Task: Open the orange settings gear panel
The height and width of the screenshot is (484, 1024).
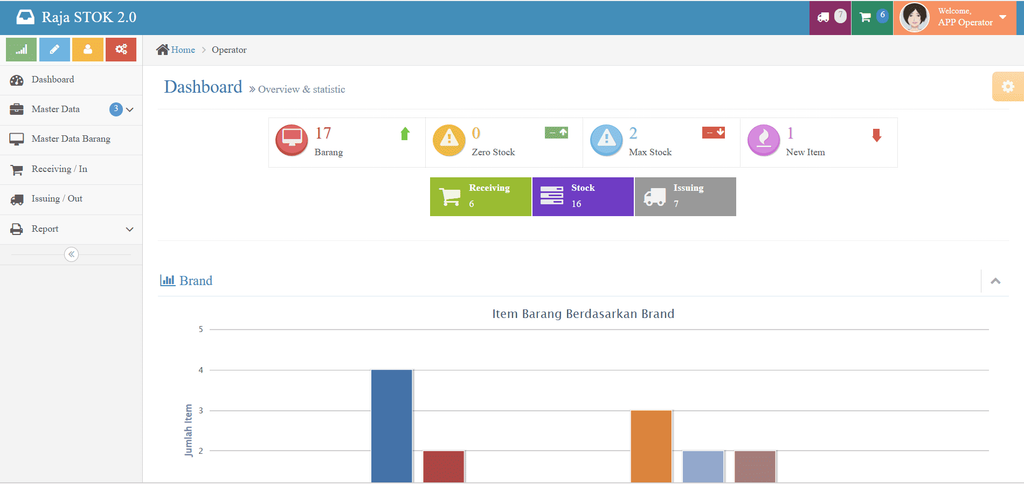Action: pyautogui.click(x=1008, y=86)
